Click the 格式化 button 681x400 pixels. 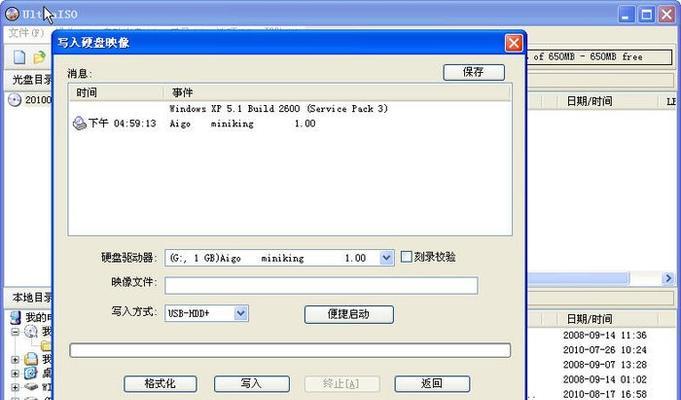pos(160,383)
